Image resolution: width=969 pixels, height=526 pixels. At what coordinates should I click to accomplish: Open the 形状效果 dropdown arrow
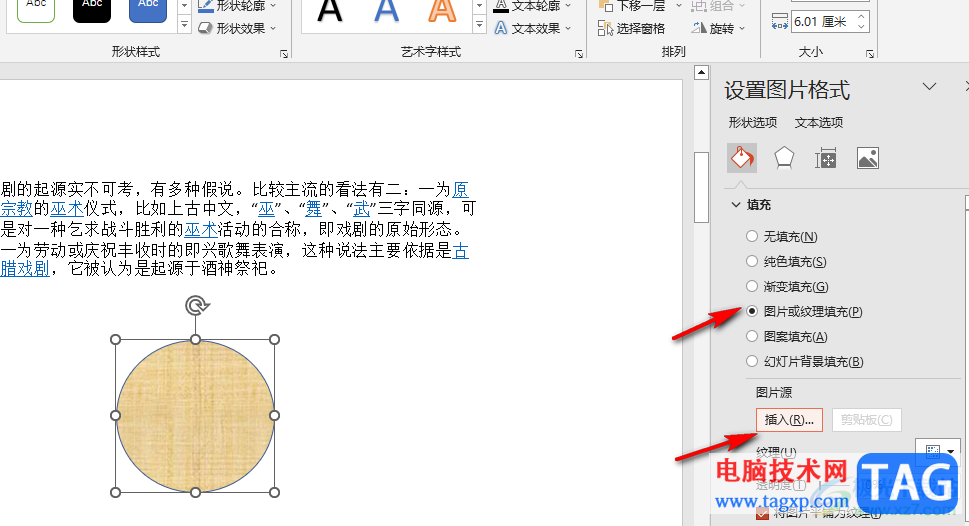[273, 28]
